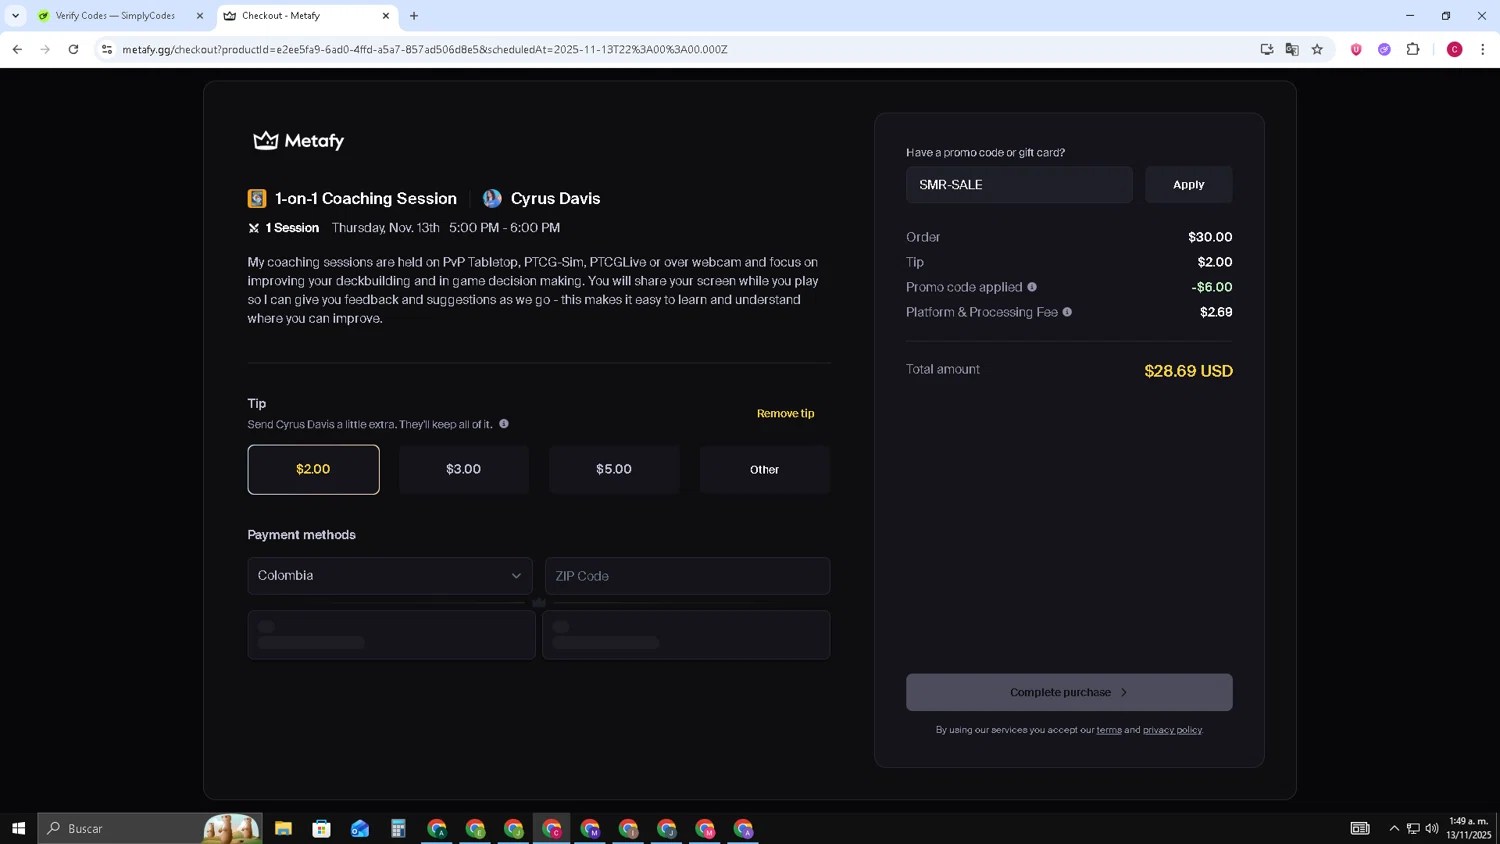Open Calculator from taskbar

click(398, 828)
